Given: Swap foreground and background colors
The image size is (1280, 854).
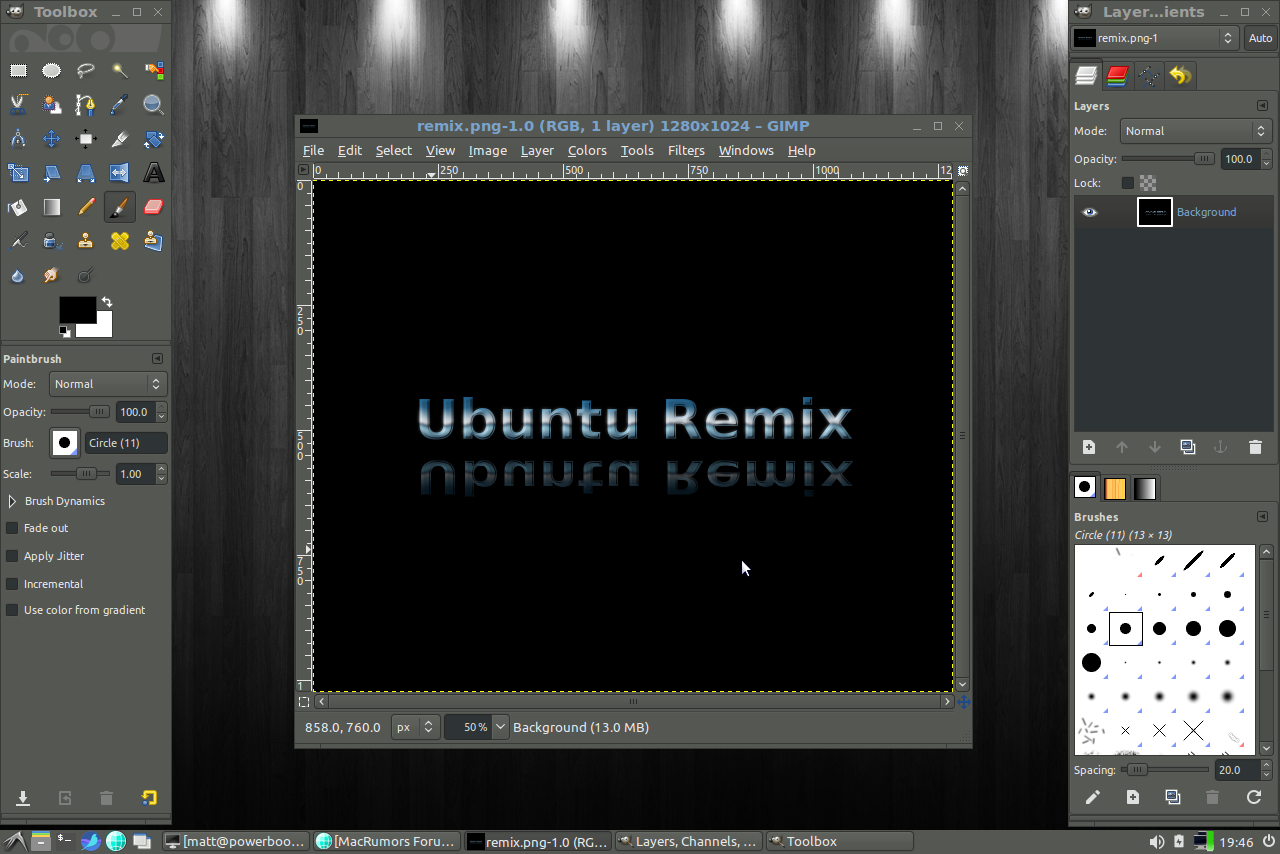Looking at the screenshot, I should [107, 302].
